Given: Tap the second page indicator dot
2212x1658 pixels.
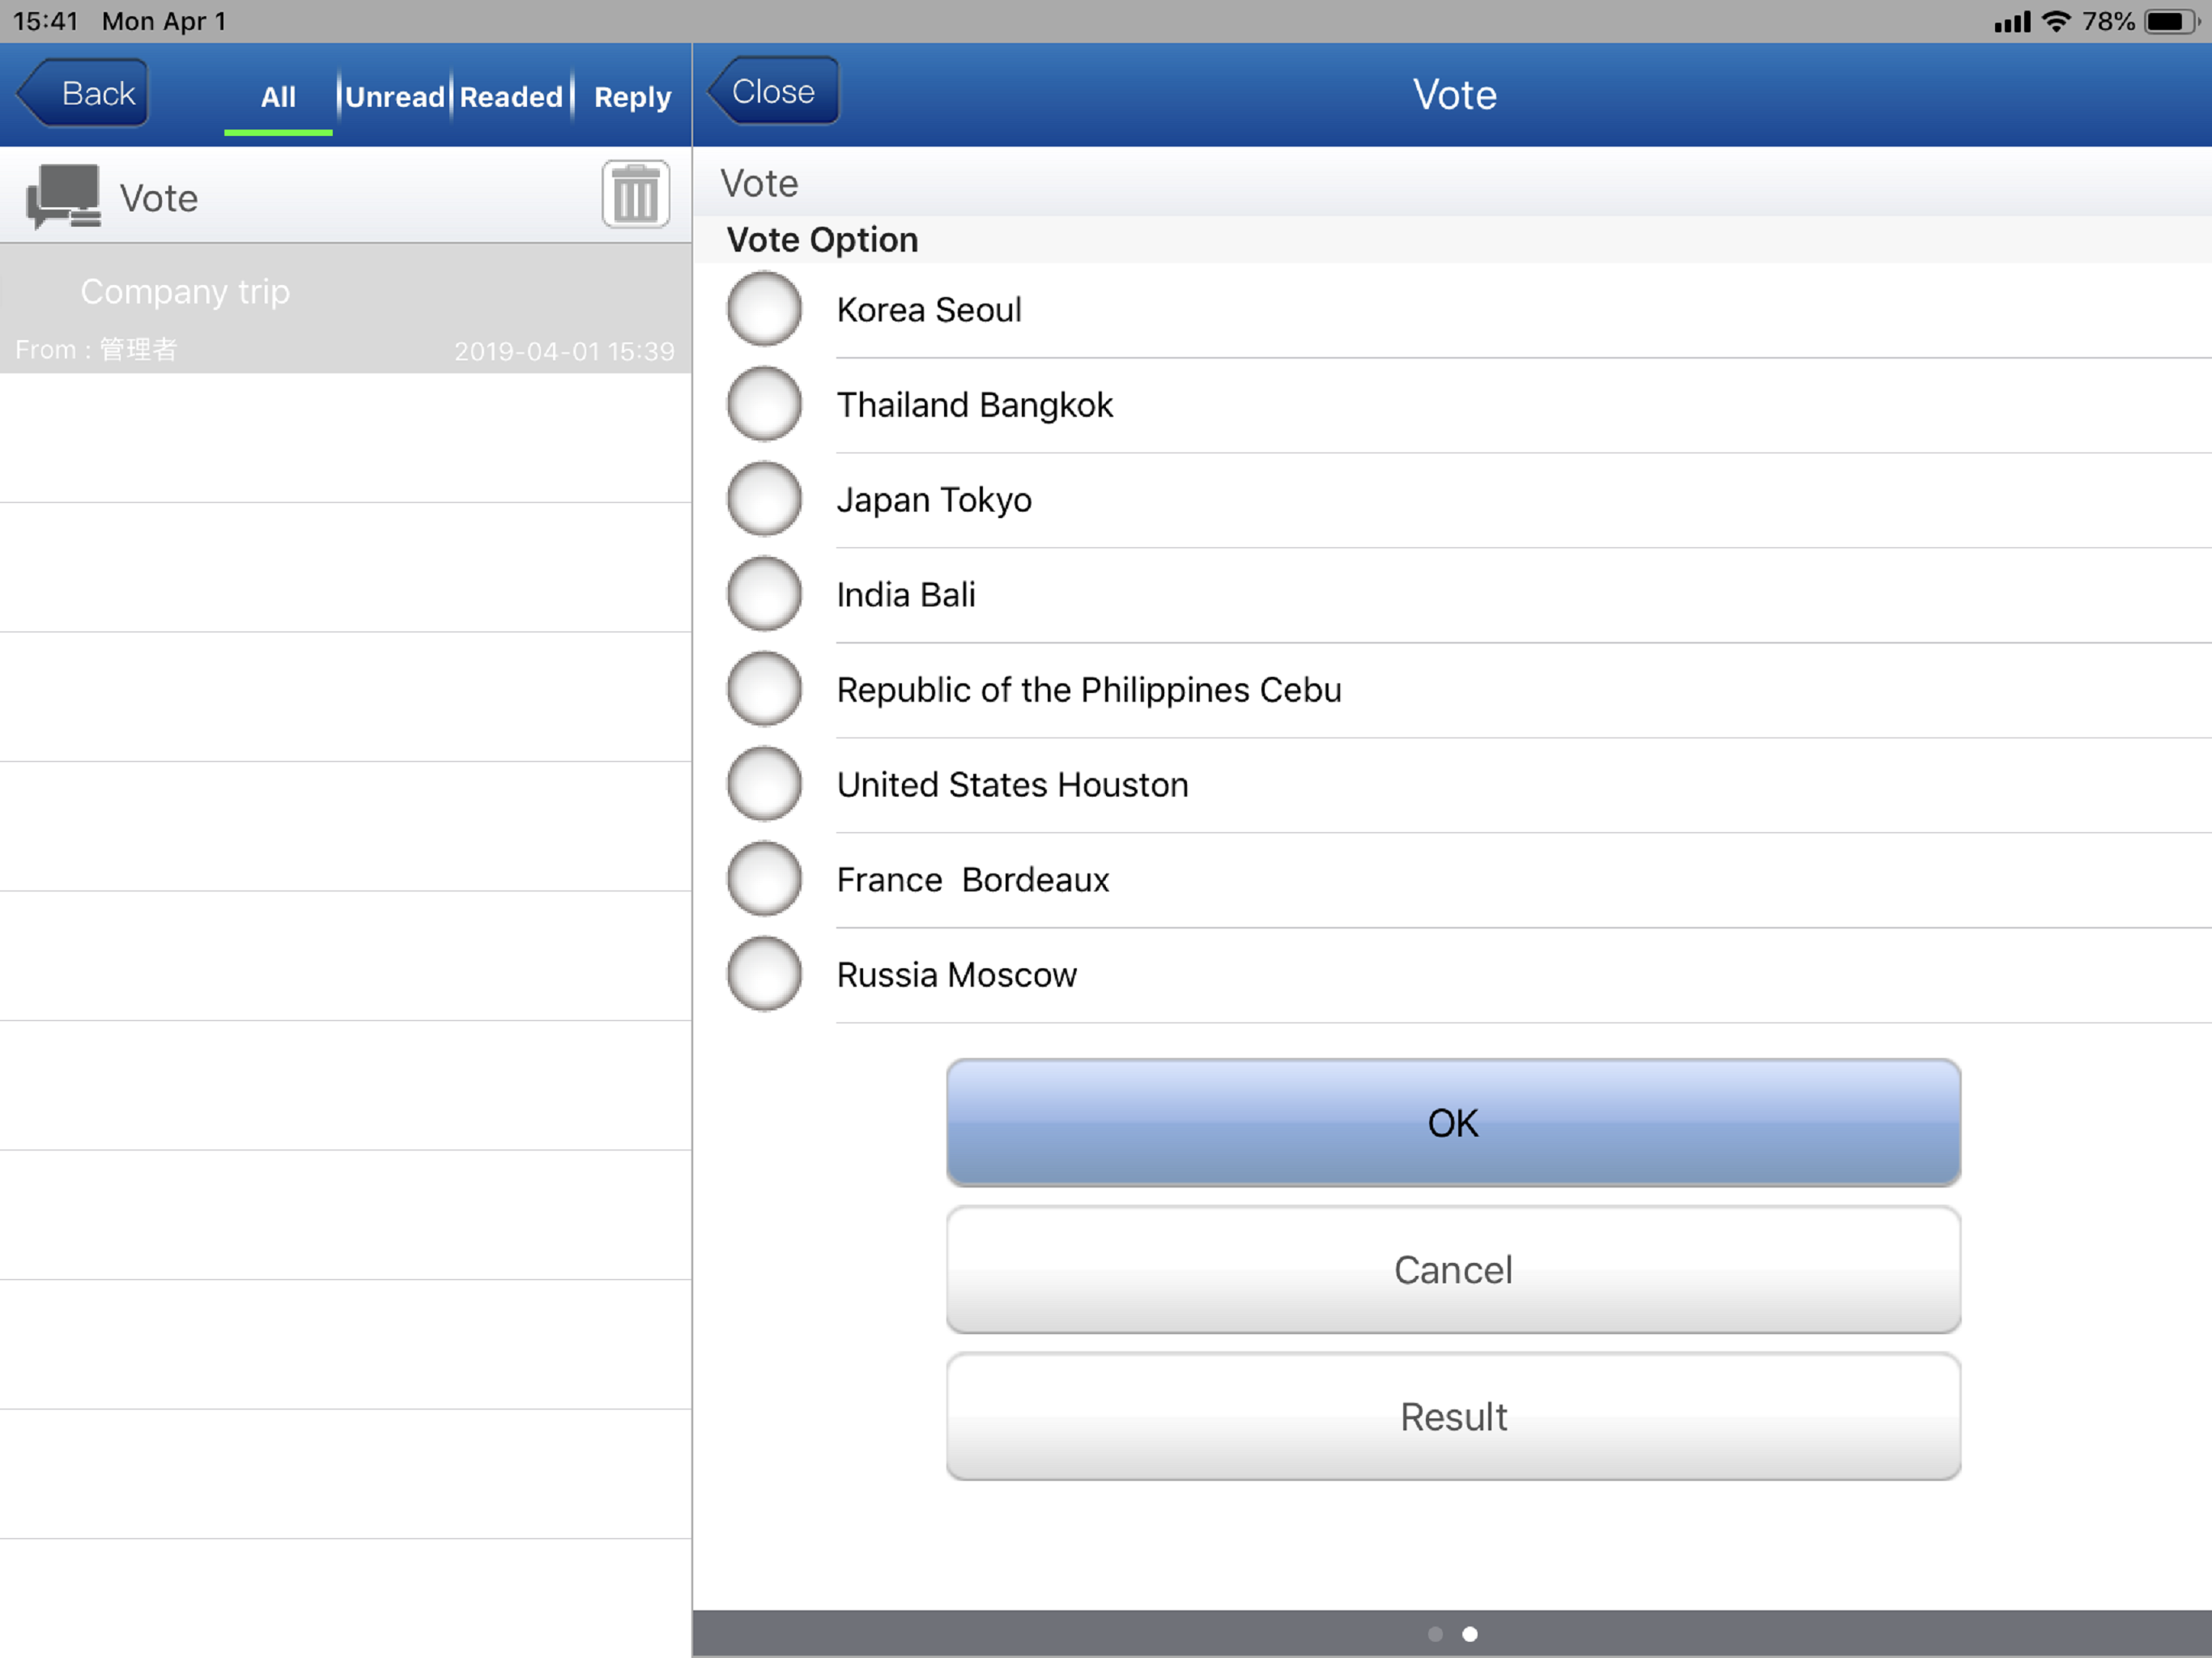Looking at the screenshot, I should click(1470, 1634).
